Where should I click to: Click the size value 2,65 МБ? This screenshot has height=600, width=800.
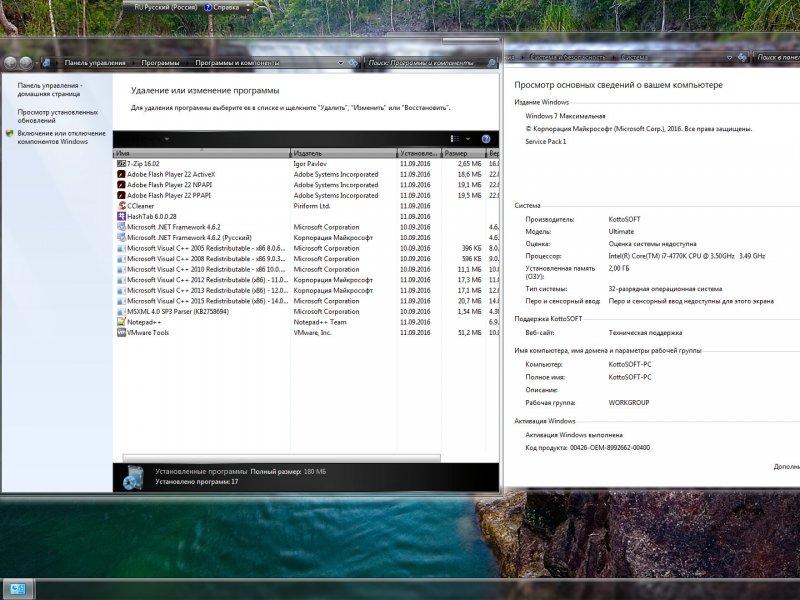tap(469, 164)
